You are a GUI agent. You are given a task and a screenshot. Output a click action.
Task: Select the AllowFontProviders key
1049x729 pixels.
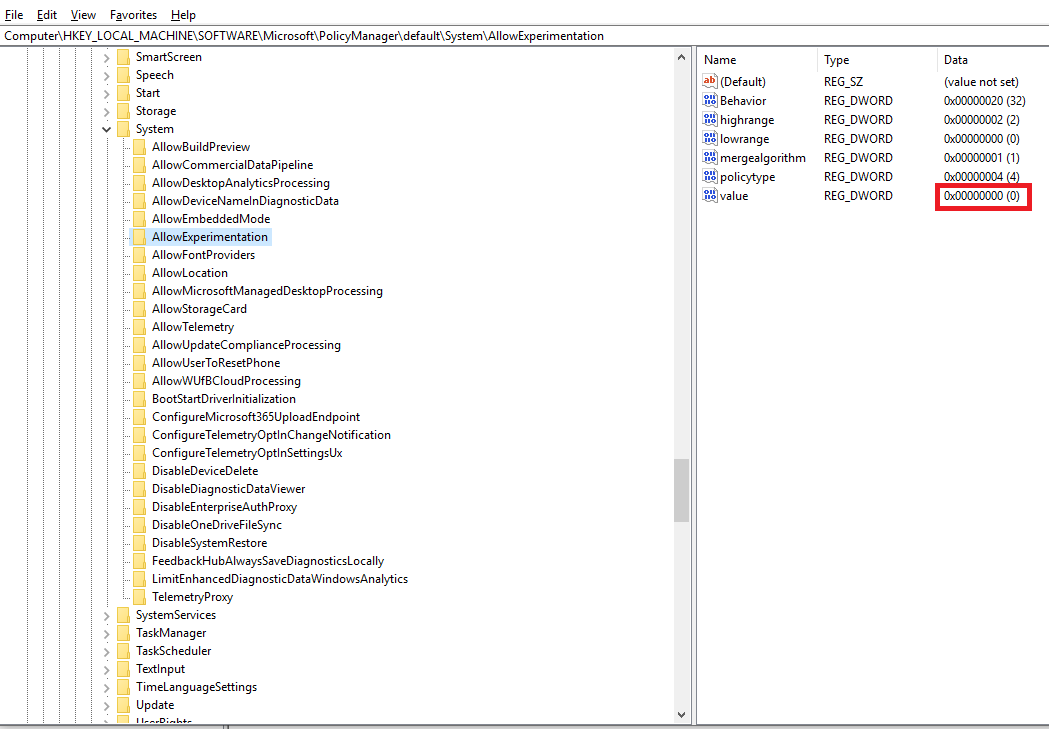coord(203,255)
